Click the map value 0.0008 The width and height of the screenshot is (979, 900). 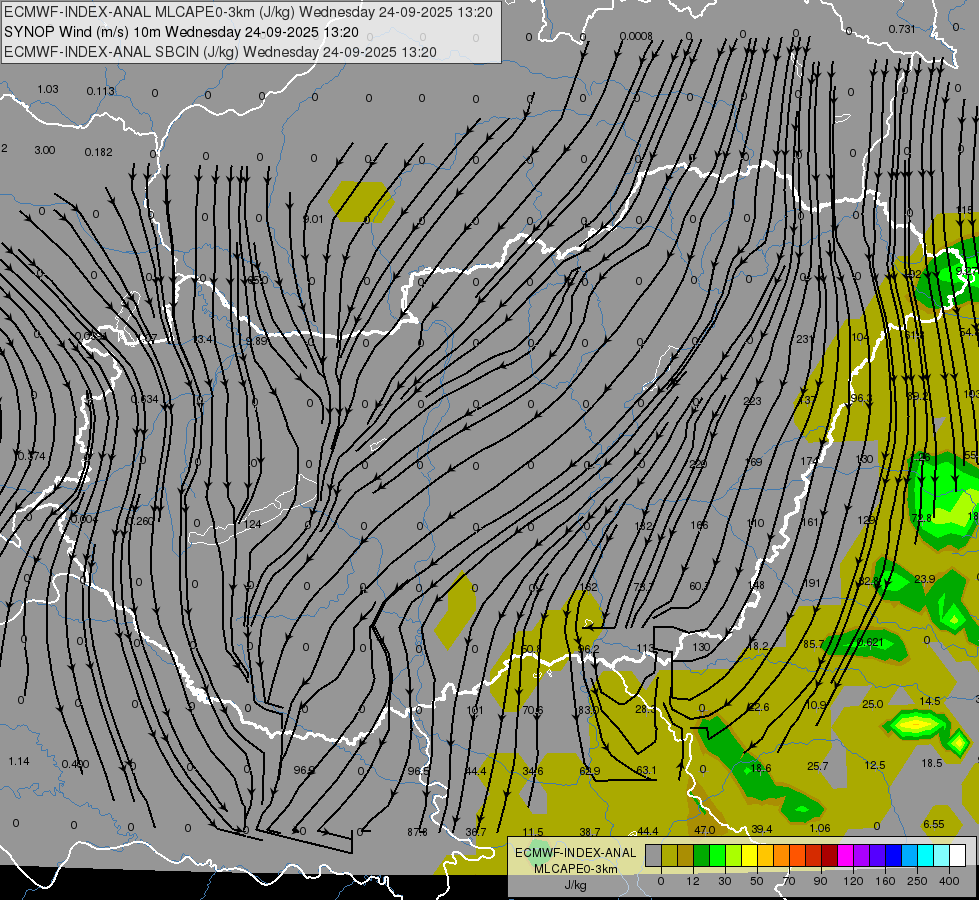coord(636,36)
